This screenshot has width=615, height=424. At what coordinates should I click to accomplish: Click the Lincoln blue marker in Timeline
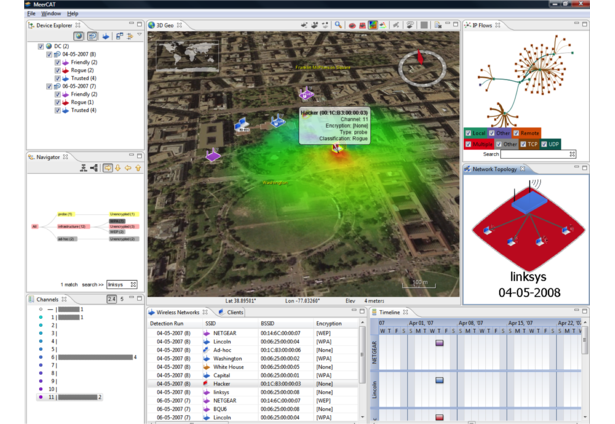439,380
